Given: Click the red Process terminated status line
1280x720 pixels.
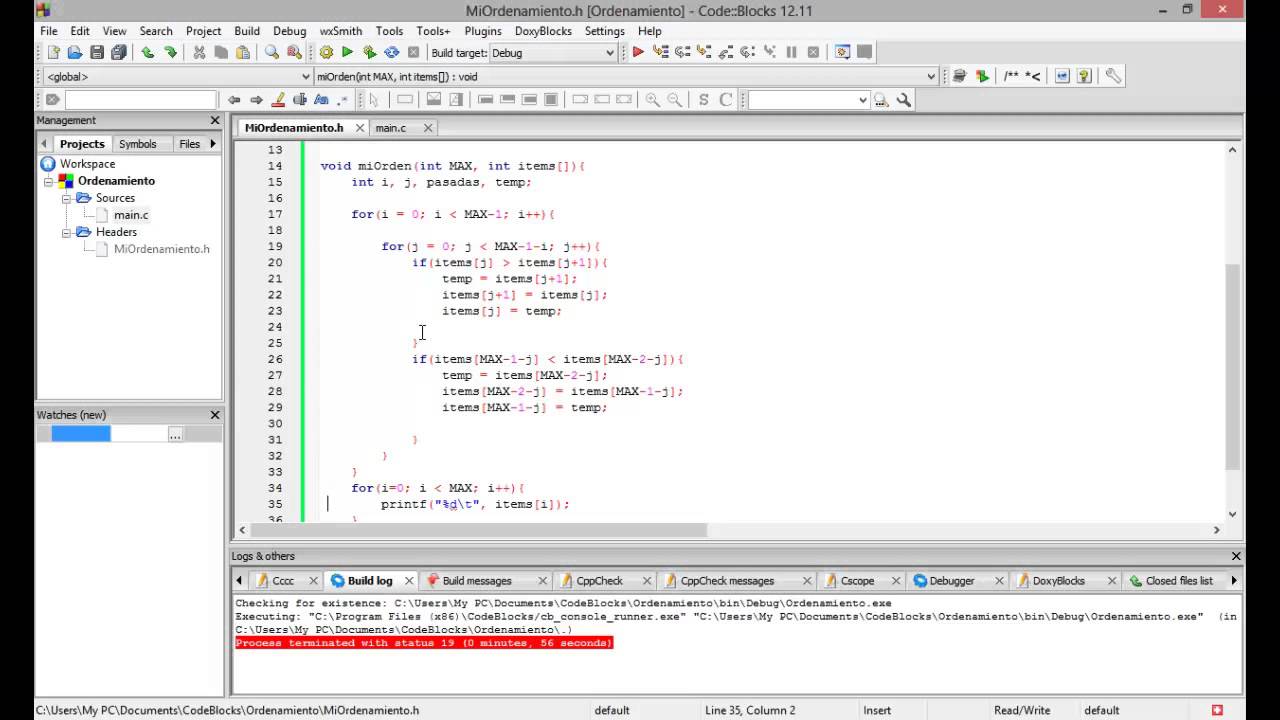Looking at the screenshot, I should [424, 643].
